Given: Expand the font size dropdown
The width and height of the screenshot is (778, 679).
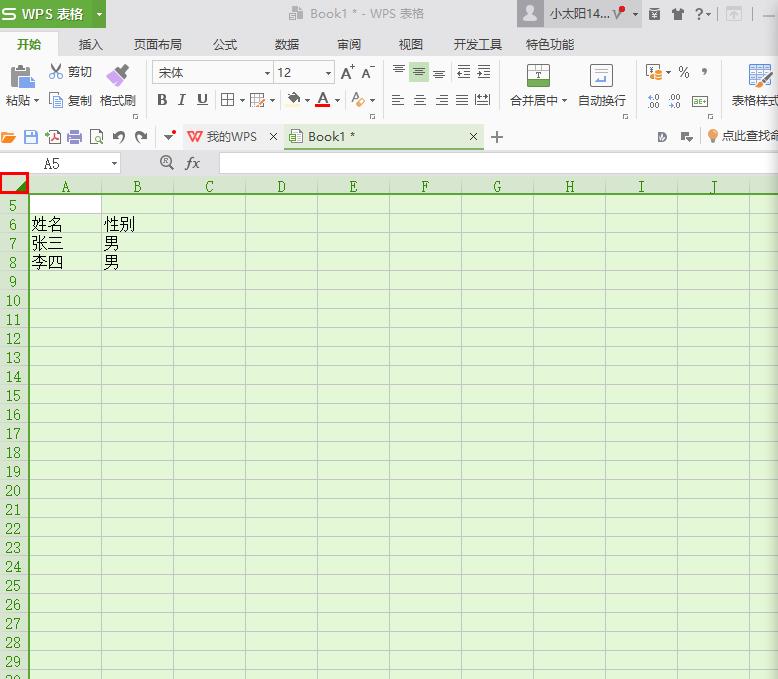Looking at the screenshot, I should [328, 73].
